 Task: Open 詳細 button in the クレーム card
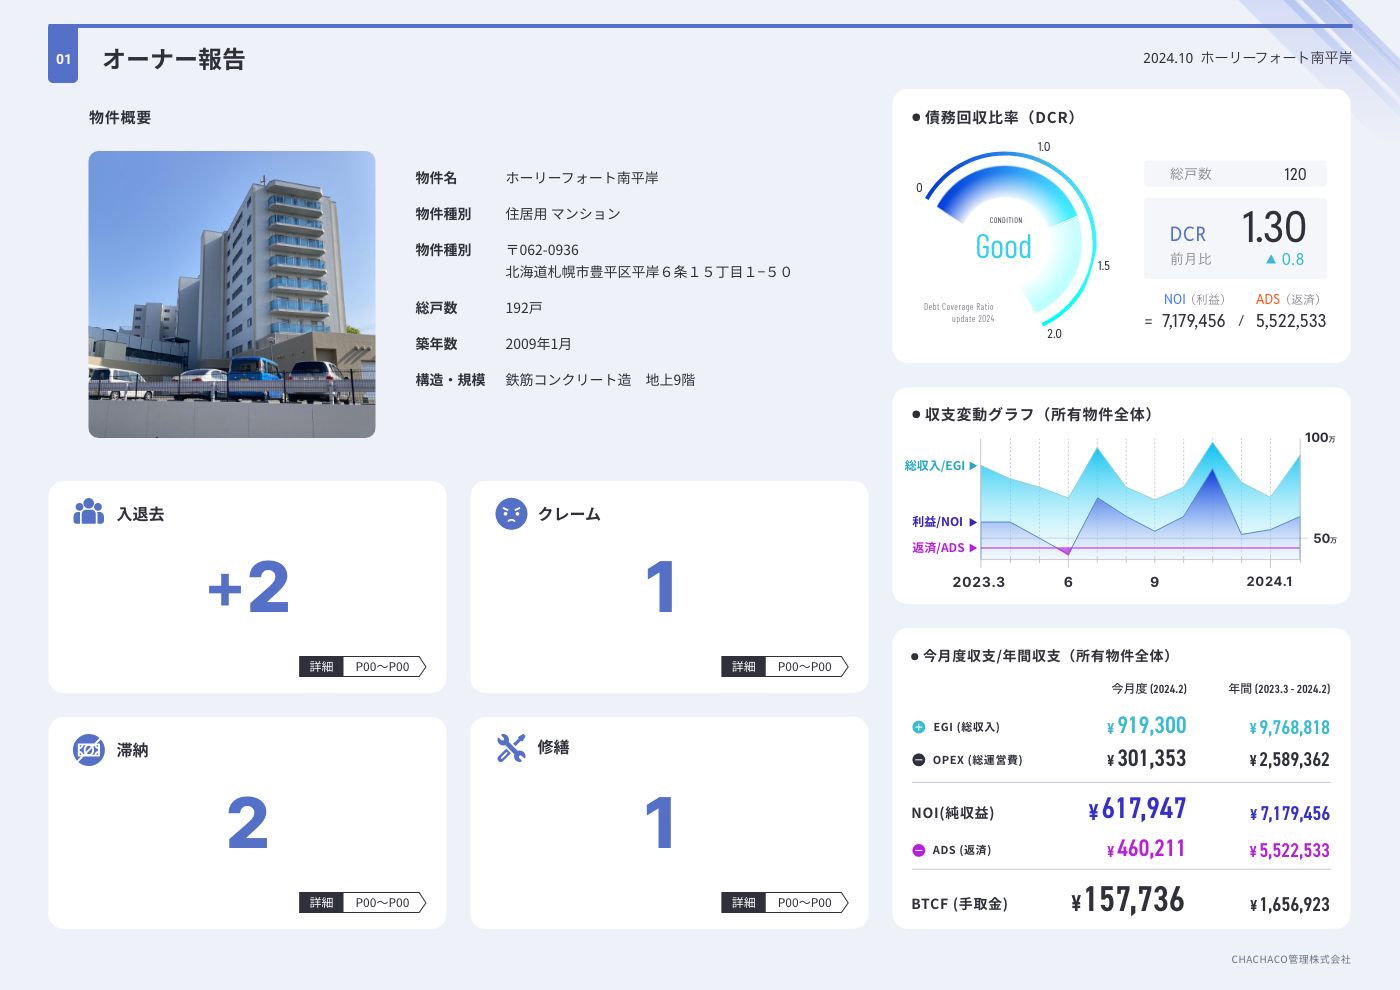pos(743,667)
